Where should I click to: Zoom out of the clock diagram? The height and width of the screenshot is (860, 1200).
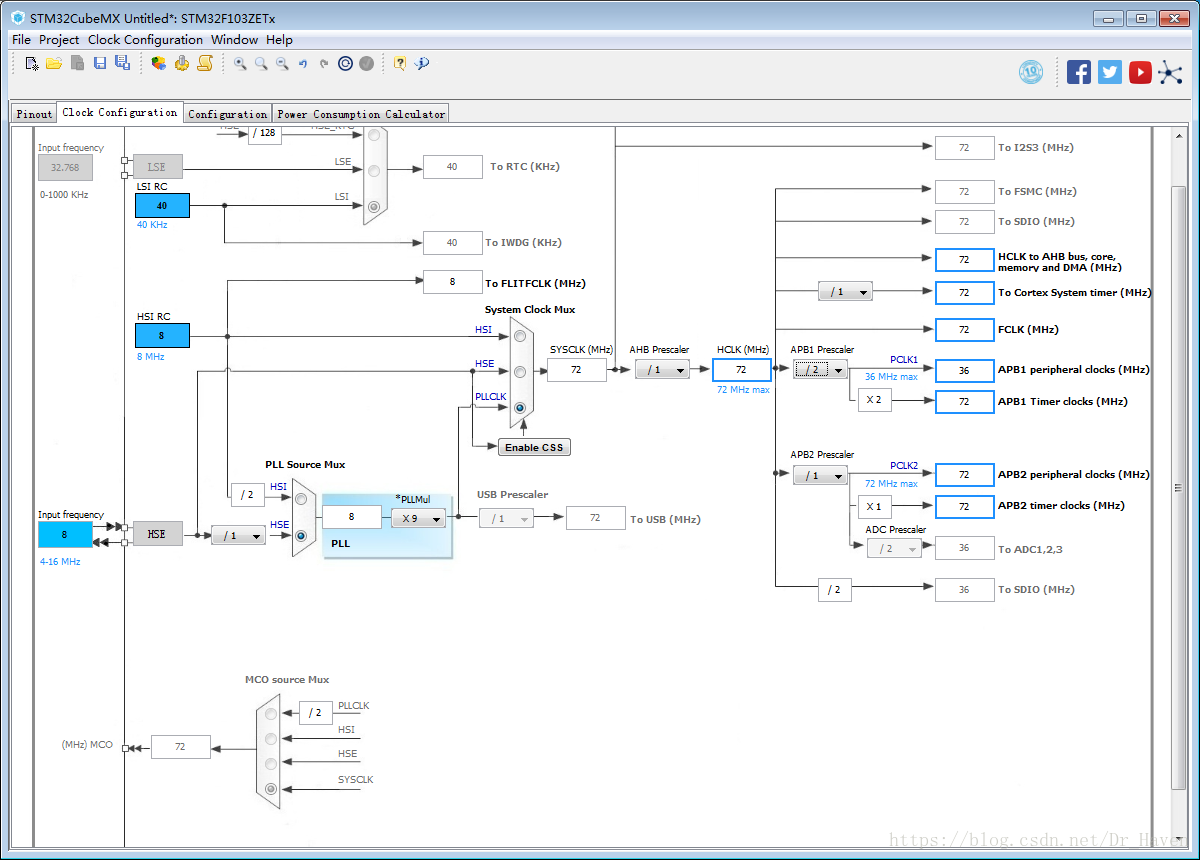click(282, 63)
